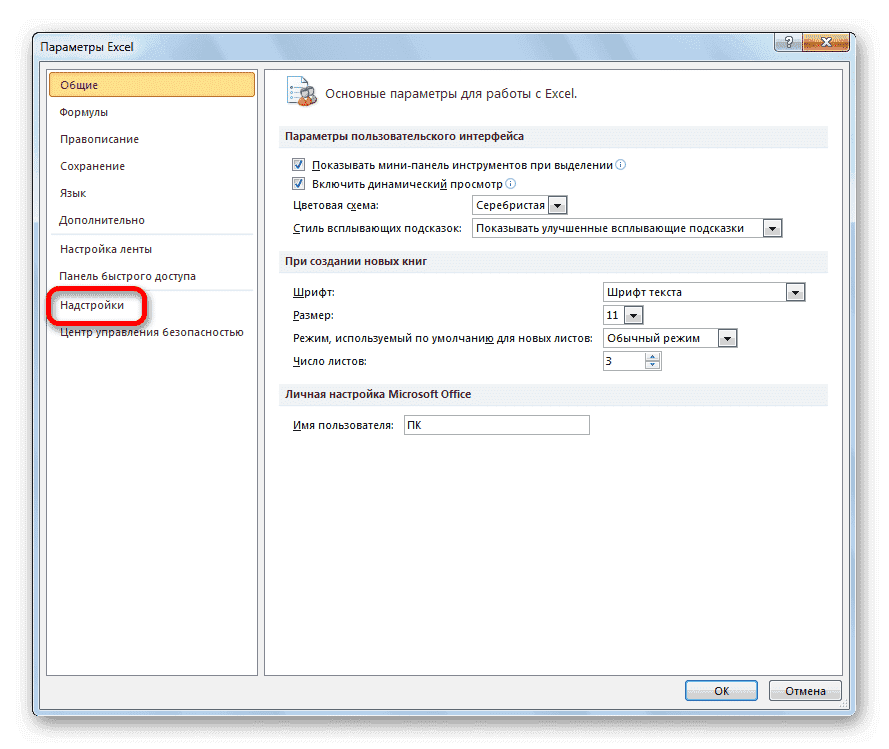Confirm changes with the OK button
This screenshot has width=889, height=749.
click(x=721, y=690)
